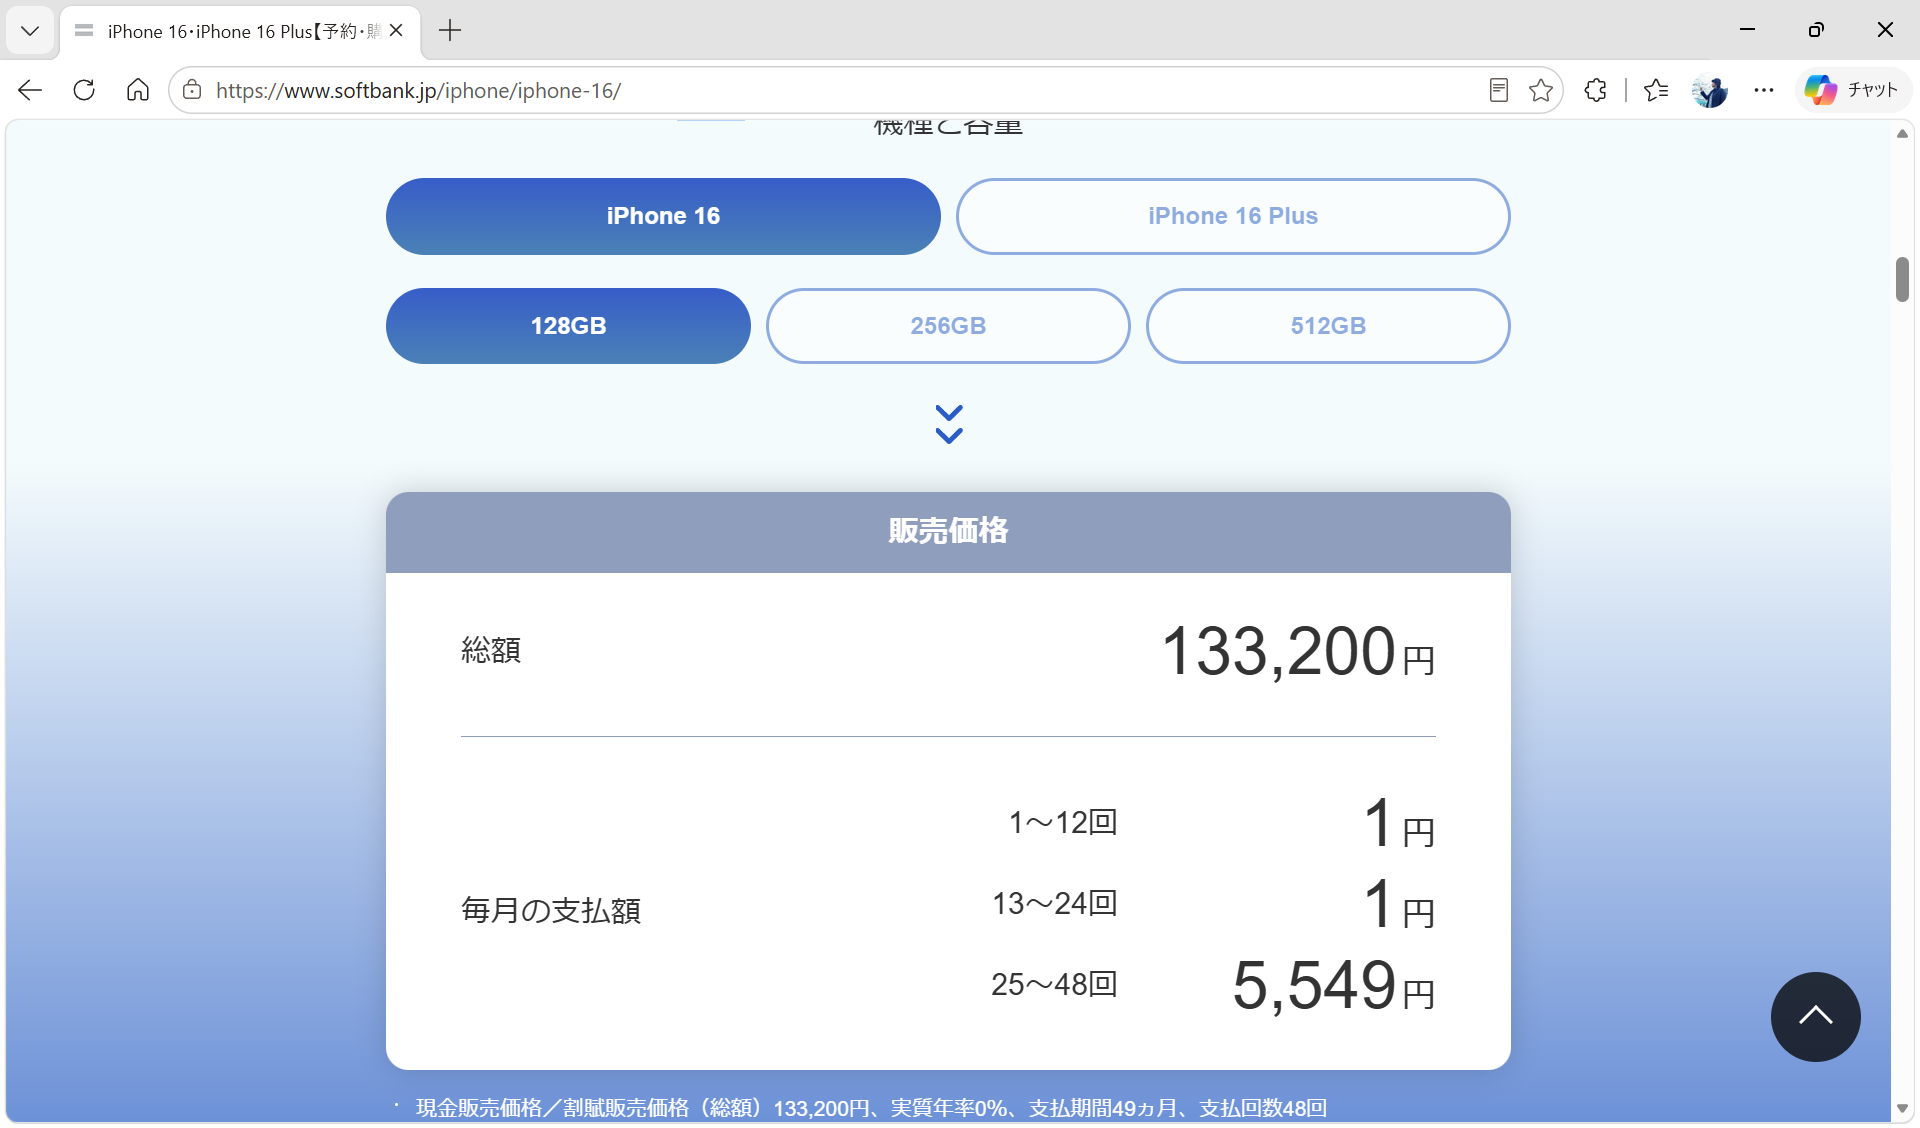Close the iPhone 16 tab
Image resolution: width=1920 pixels, height=1128 pixels.
point(396,31)
